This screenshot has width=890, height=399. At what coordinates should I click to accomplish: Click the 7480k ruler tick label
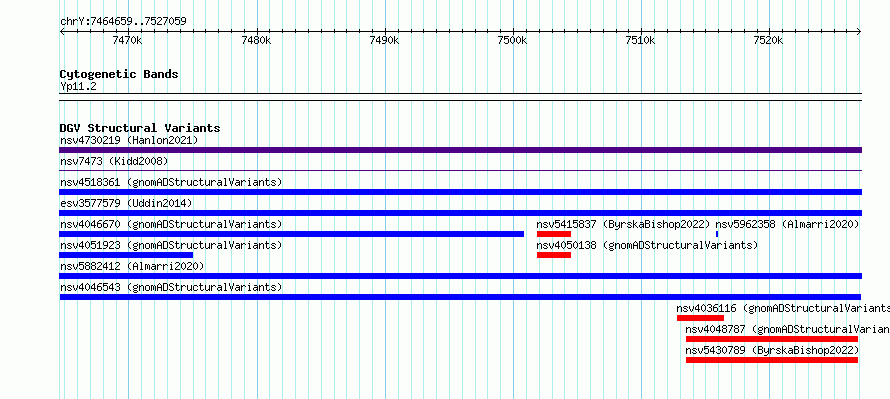[x=256, y=41]
